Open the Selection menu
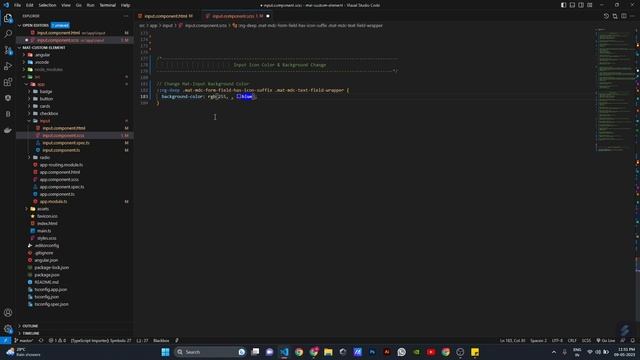This screenshot has height=360, width=640. pyautogui.click(x=47, y=5)
